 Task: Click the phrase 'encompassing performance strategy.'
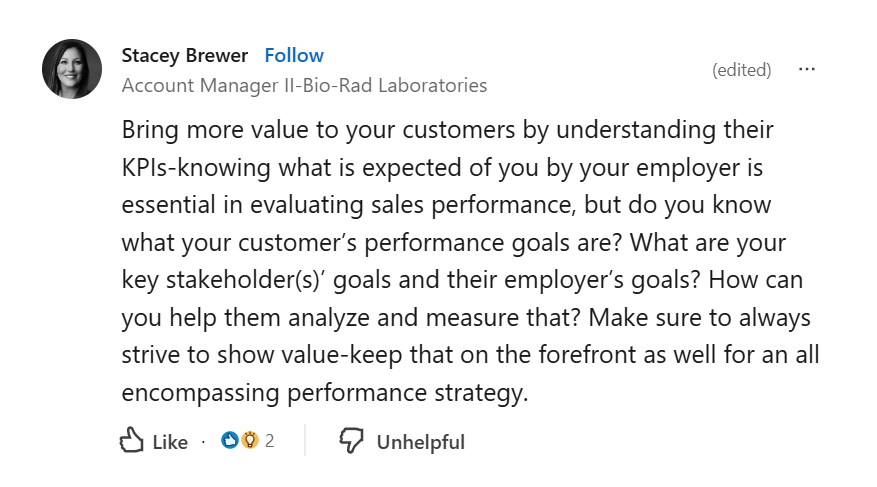tap(325, 393)
